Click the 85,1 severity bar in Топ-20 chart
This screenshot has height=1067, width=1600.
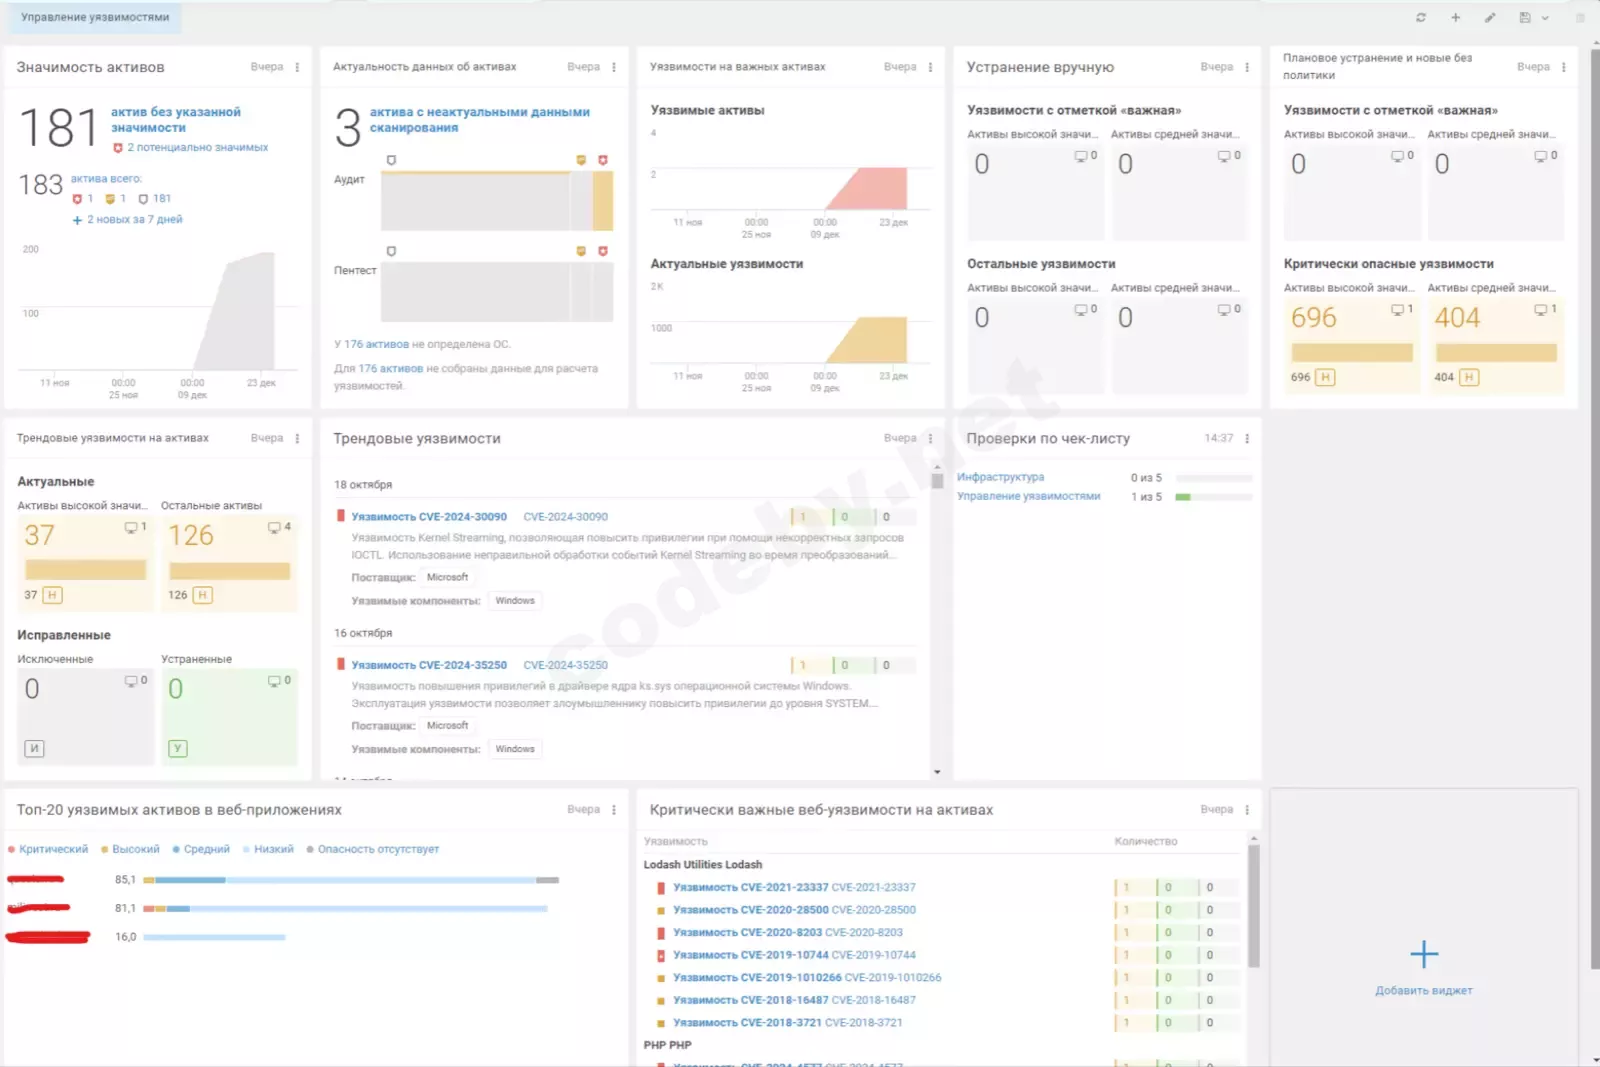point(351,880)
